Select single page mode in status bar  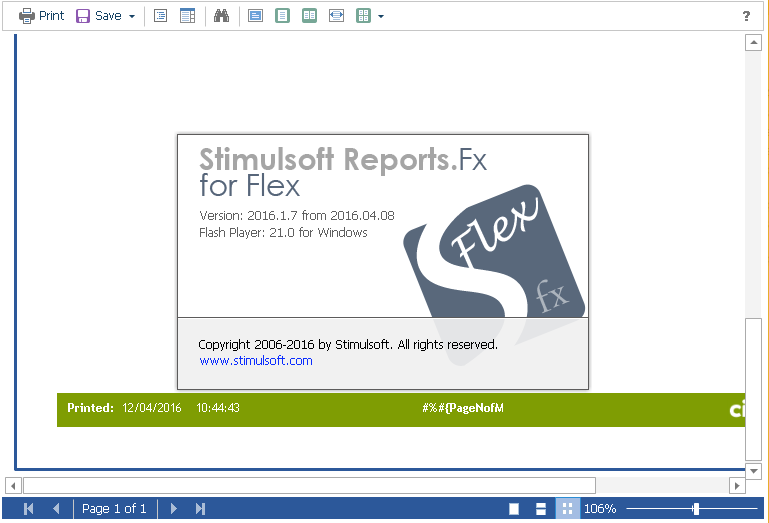click(x=514, y=509)
